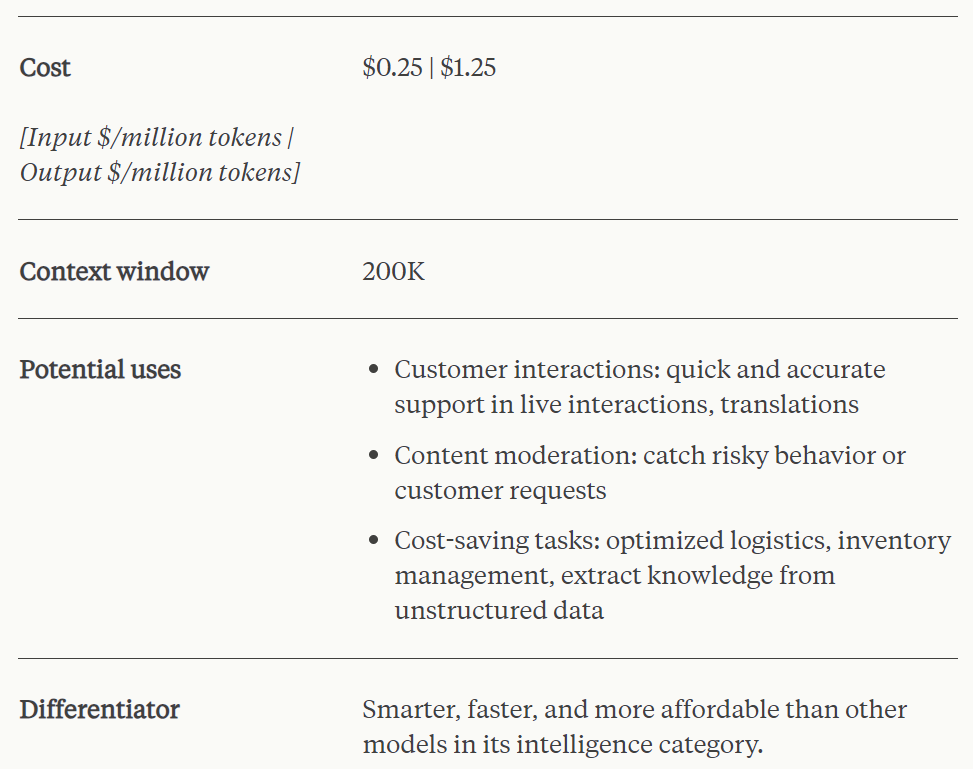The height and width of the screenshot is (769, 973).
Task: Click the Cost-saving tasks bullet text
Action: click(x=672, y=540)
